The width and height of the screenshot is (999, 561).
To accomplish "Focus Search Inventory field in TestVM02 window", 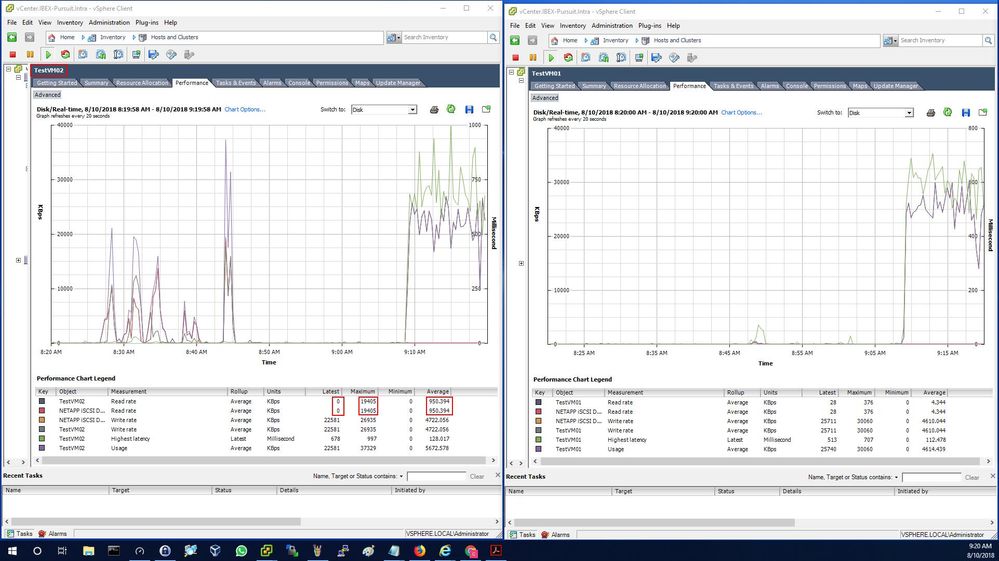I will click(444, 38).
